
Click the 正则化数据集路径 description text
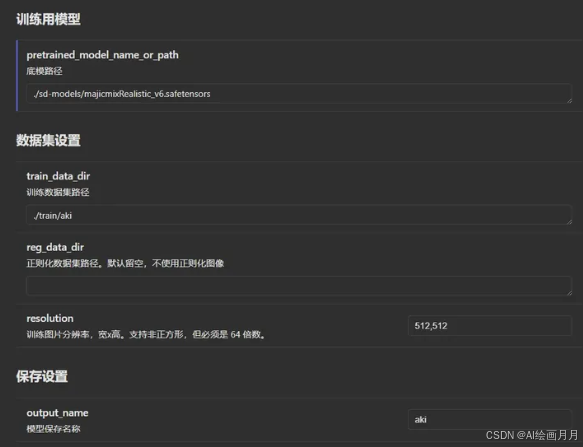125,263
